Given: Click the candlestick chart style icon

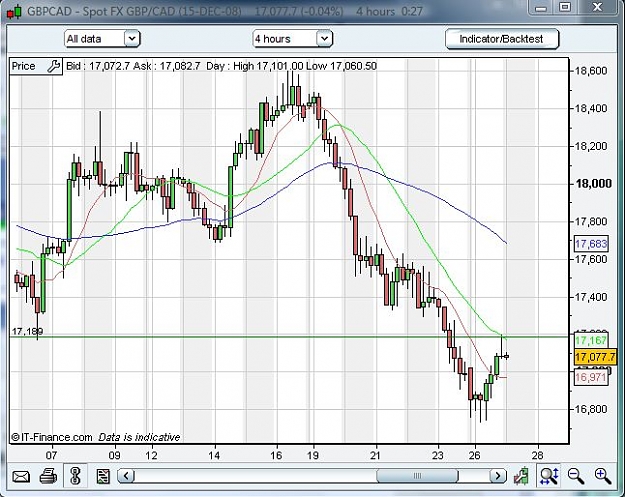Looking at the screenshot, I should 522,476.
